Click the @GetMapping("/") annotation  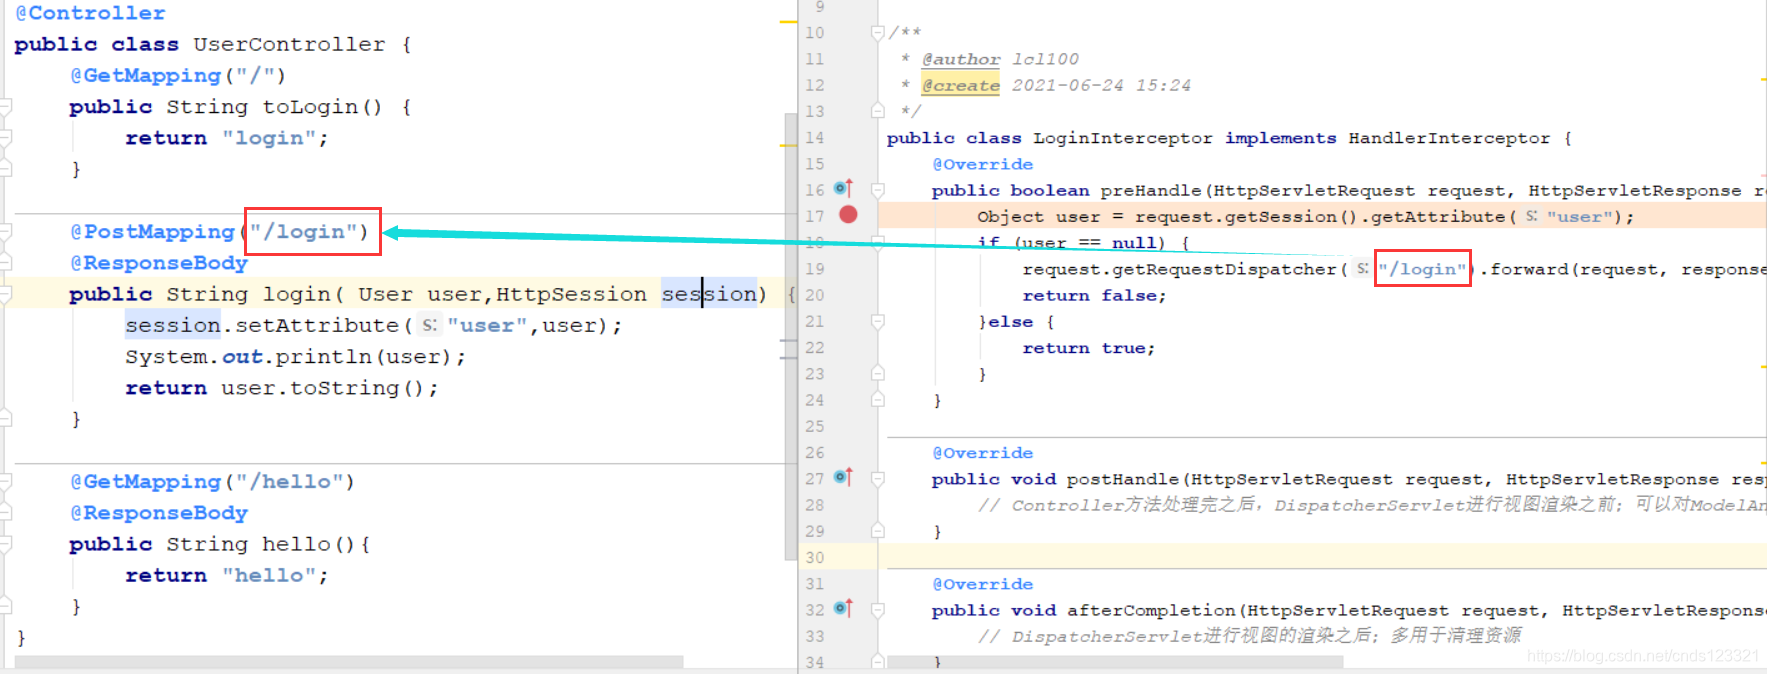[177, 76]
